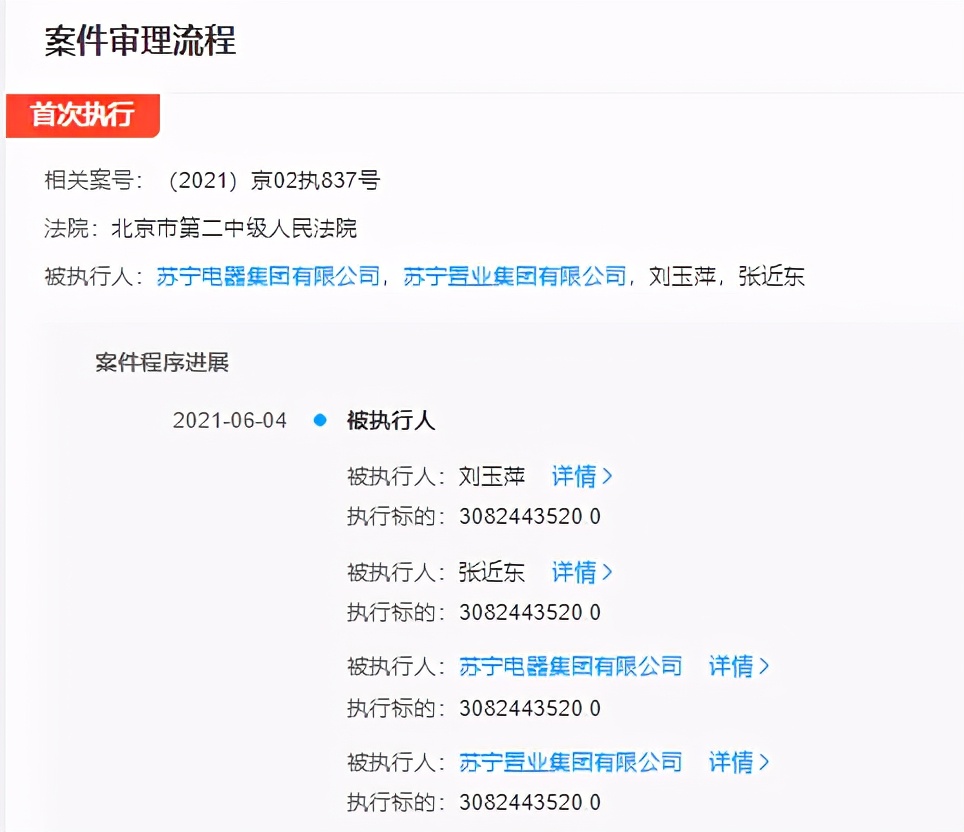Click 执行标的 amount under 苏宁置业集团有限公司

coord(530,802)
